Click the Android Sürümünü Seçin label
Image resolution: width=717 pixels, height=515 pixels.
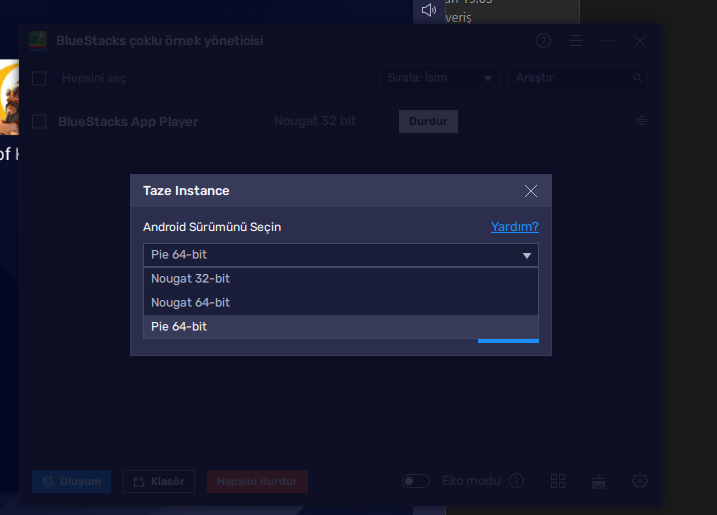coord(212,227)
